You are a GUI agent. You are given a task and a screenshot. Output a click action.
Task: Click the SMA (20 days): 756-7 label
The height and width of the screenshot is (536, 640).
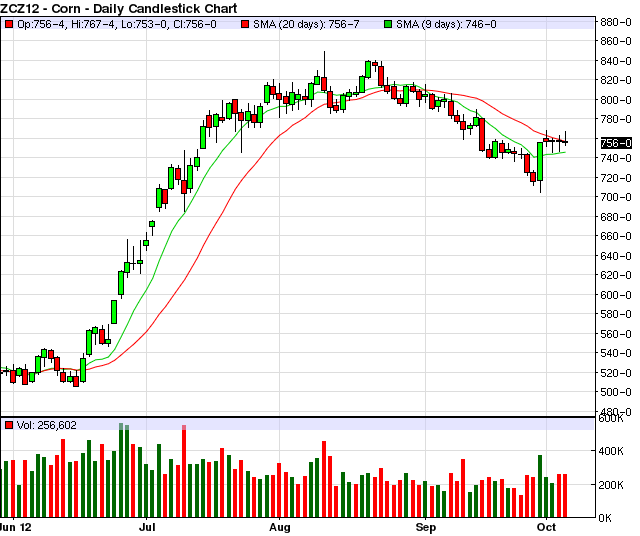pyautogui.click(x=306, y=24)
